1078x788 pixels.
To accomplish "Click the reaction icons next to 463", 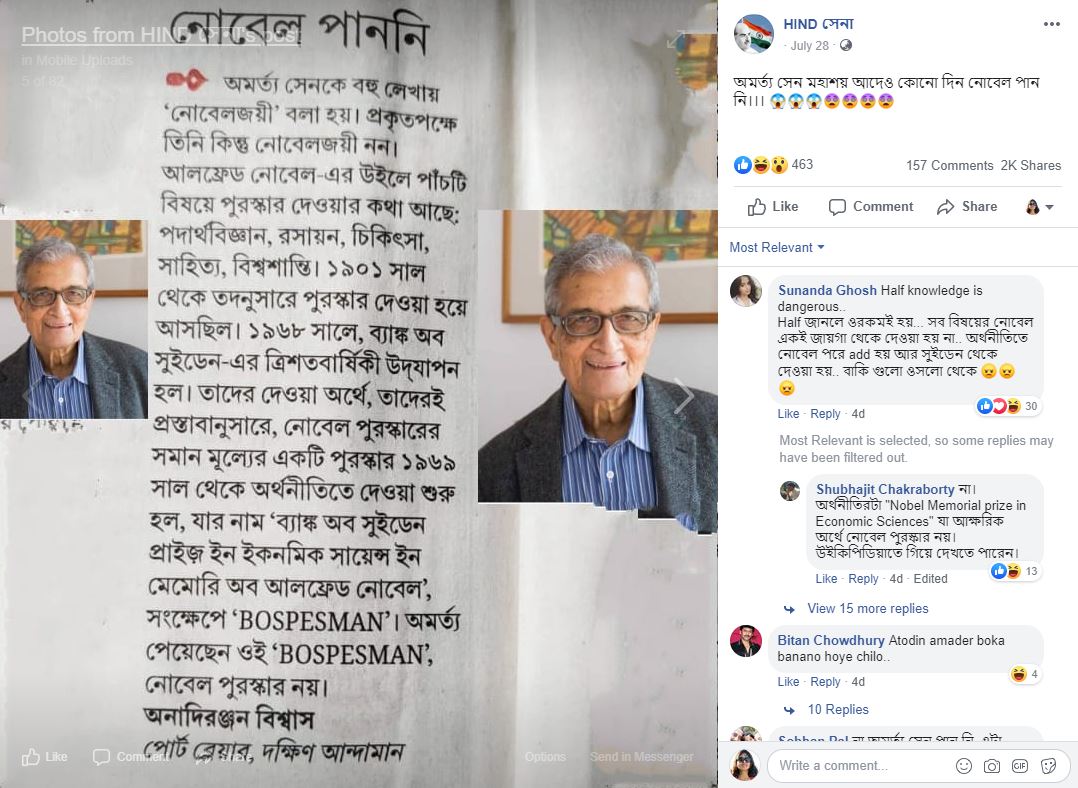I will (760, 164).
